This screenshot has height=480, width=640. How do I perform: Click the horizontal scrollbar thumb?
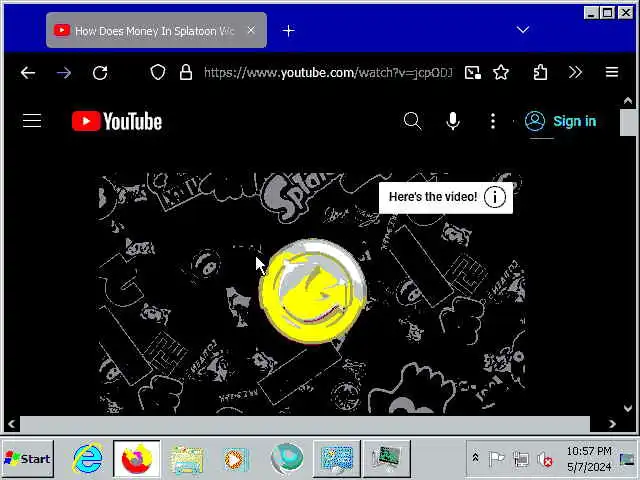(x=305, y=424)
